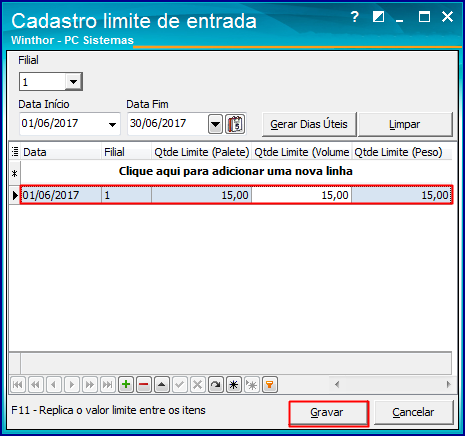The height and width of the screenshot is (436, 465).
Task: Click the diagonal half-filled title bar icon
Action: 378,17
